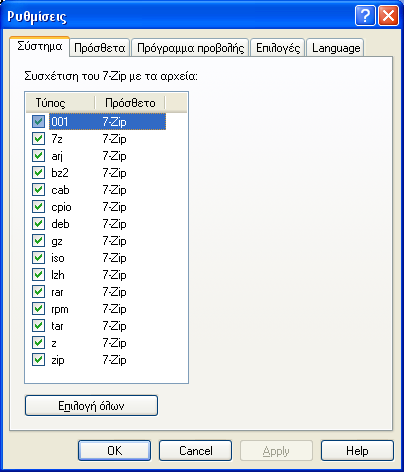Disable the cab file association checkbox
404x472 pixels.
[x=38, y=189]
